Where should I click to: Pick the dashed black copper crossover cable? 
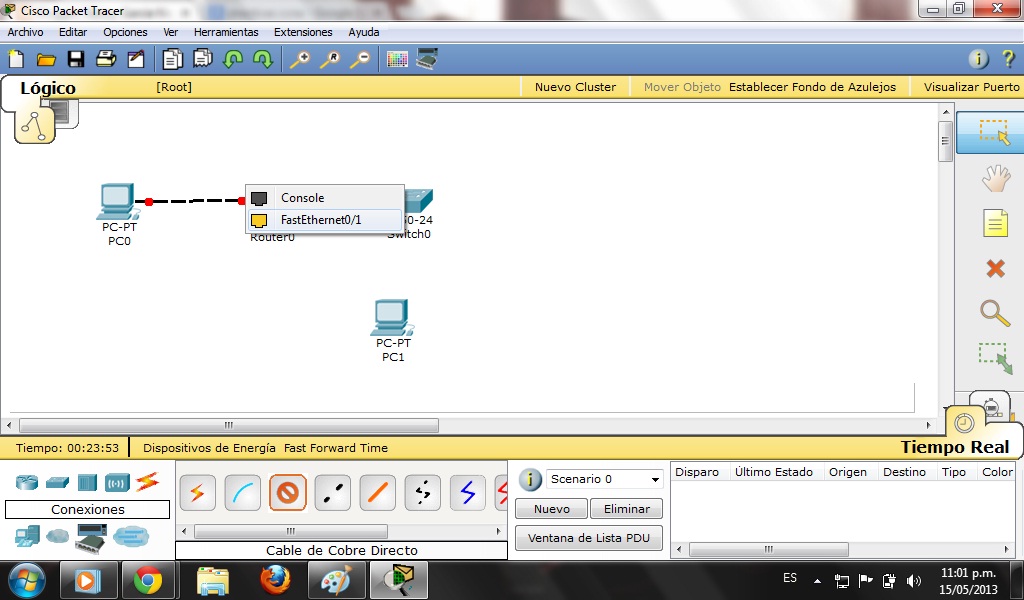click(332, 493)
